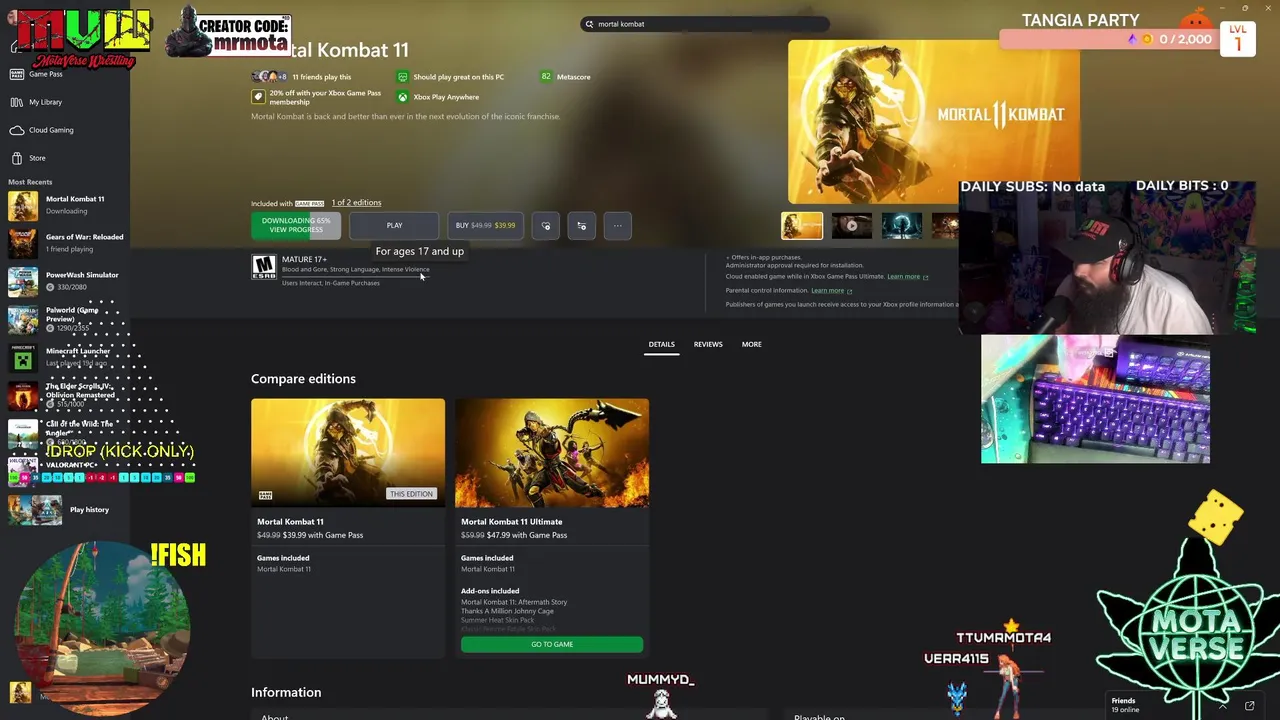Viewport: 1280px width, 720px height.
Task: Click the Most Recents sidebar label
Action: point(30,182)
